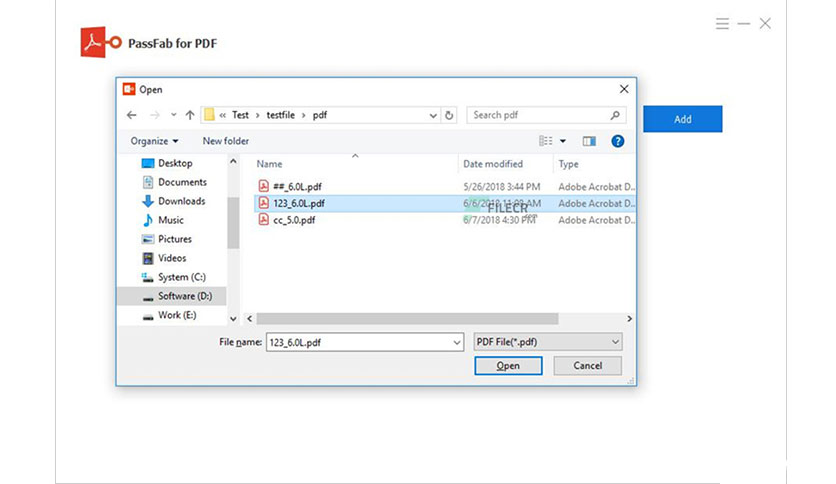Select the file cc_5.0.pdf
This screenshot has height=484, width=836.
tap(294, 220)
